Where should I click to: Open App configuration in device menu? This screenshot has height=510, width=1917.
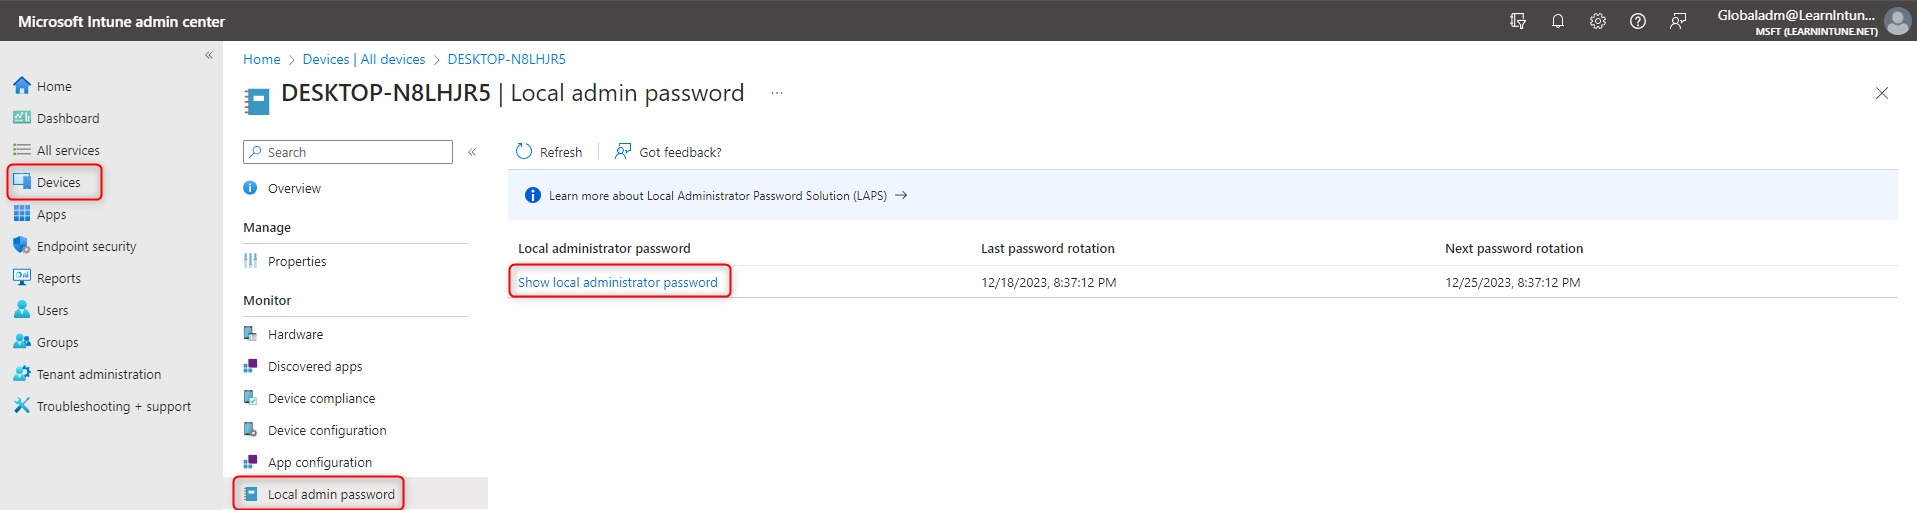pyautogui.click(x=320, y=462)
